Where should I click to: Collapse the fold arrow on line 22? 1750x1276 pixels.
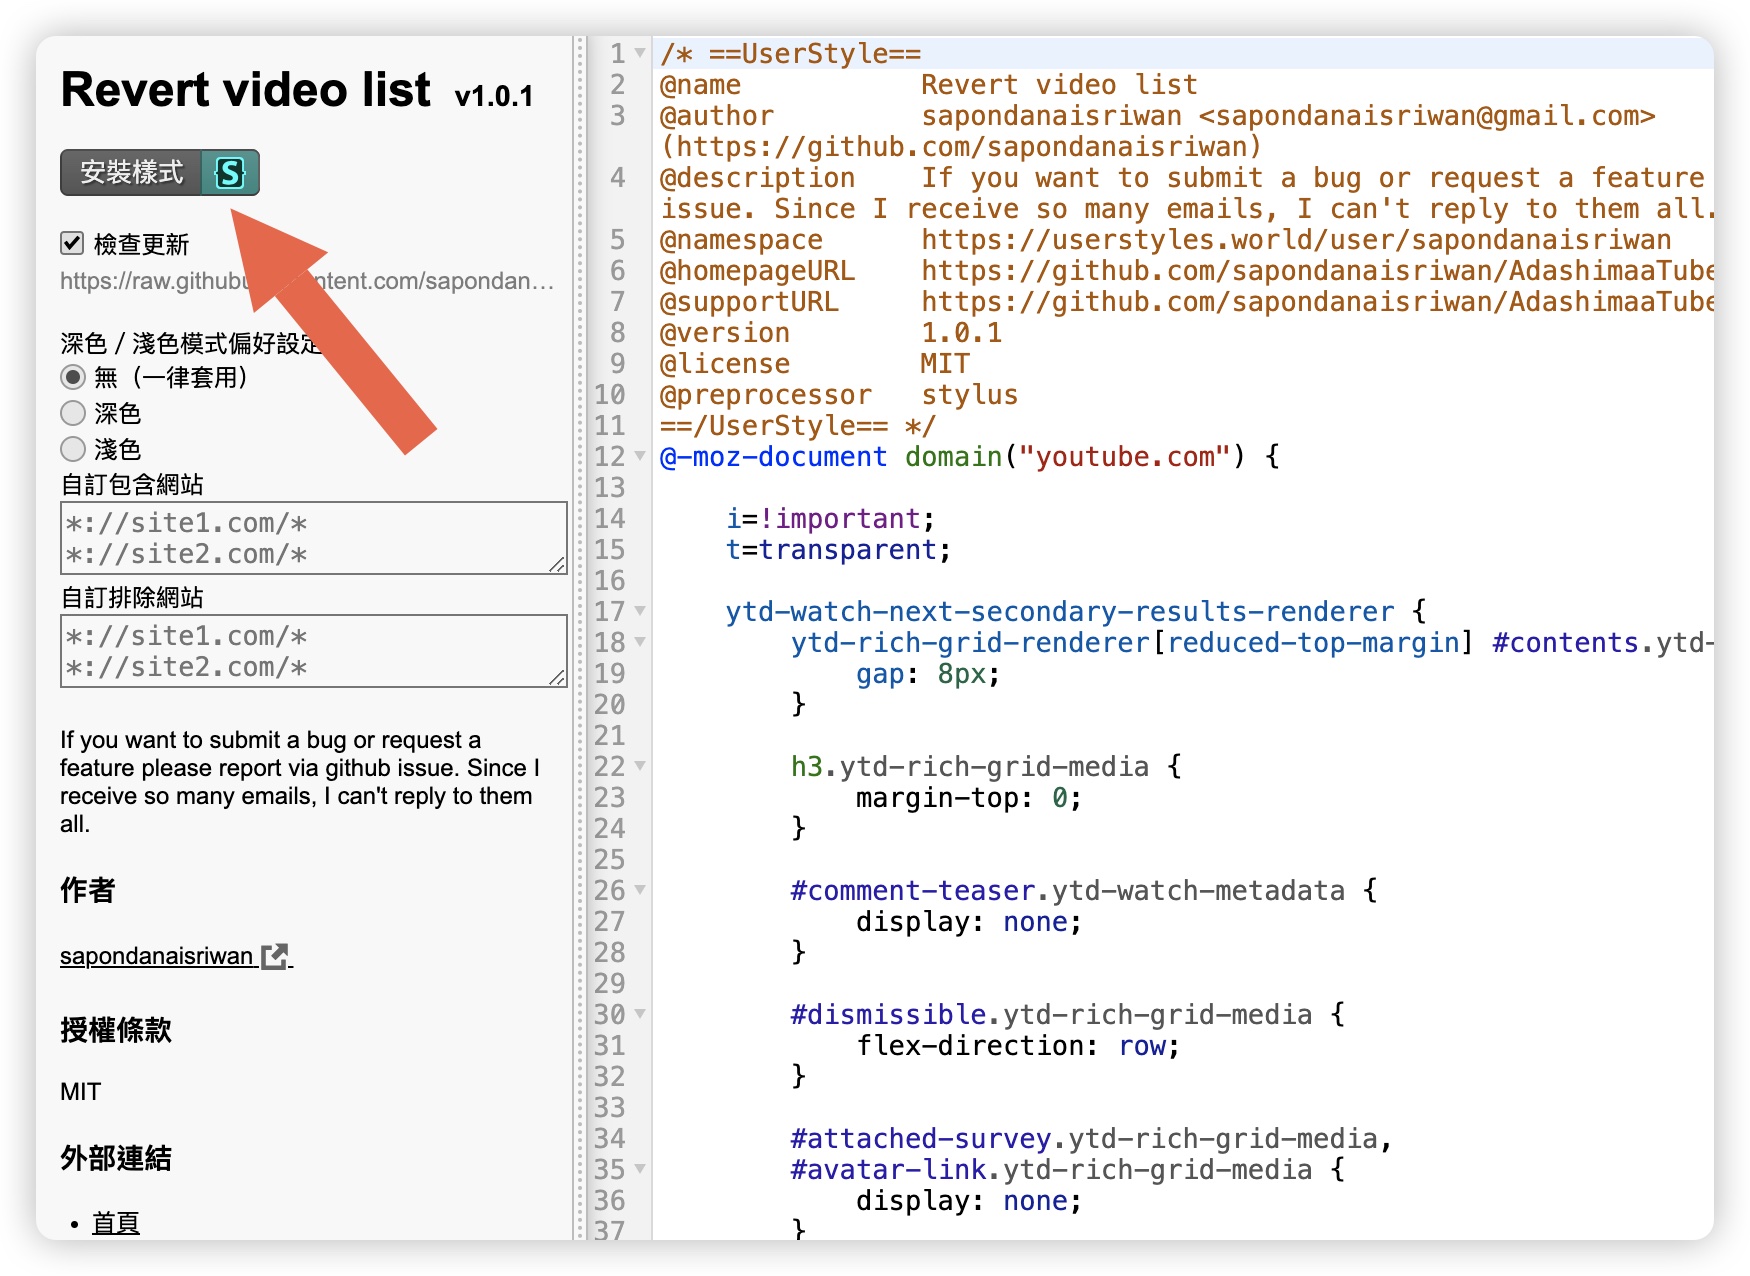click(640, 765)
